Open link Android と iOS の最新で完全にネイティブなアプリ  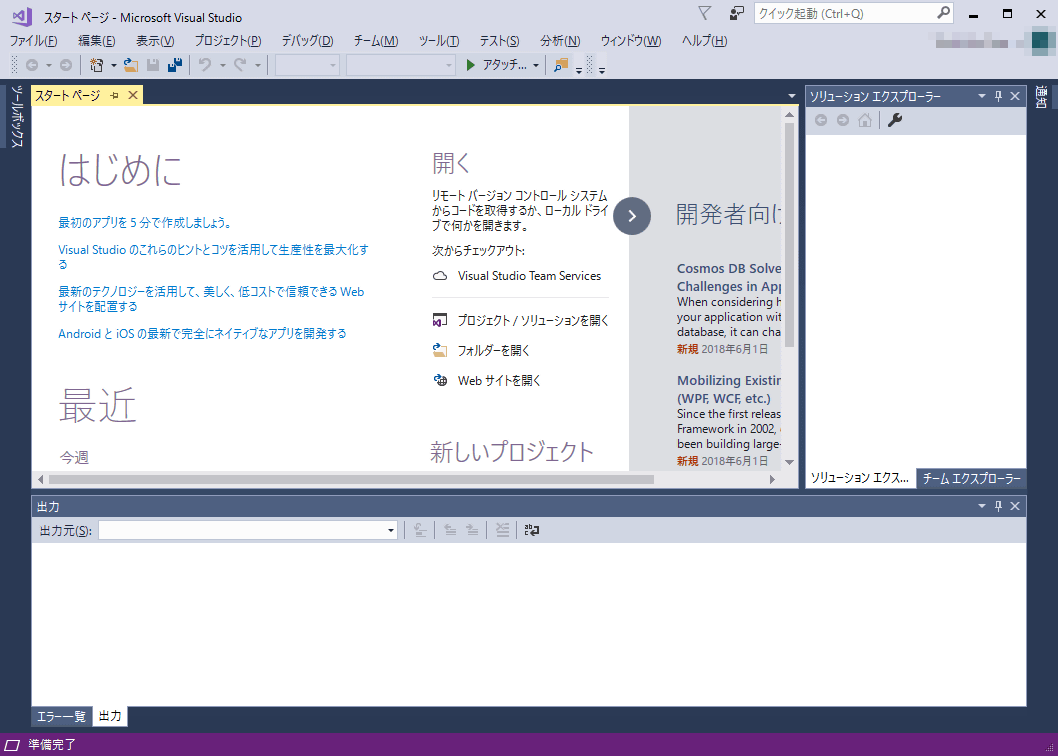[x=202, y=333]
